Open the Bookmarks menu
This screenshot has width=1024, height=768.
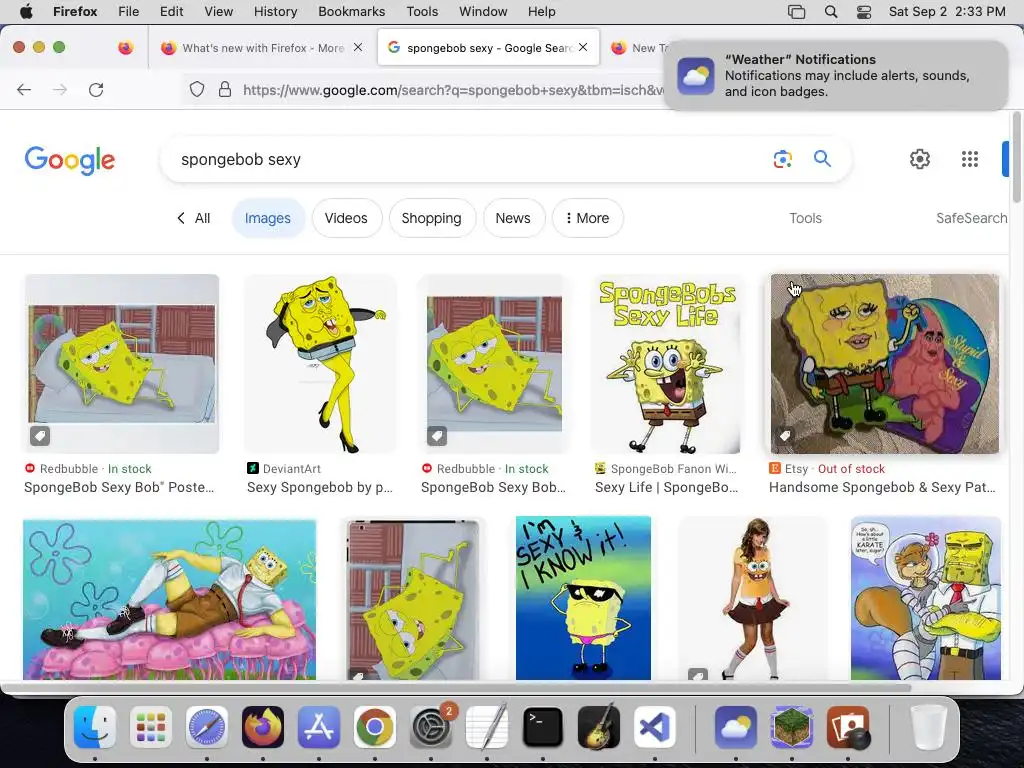point(351,11)
